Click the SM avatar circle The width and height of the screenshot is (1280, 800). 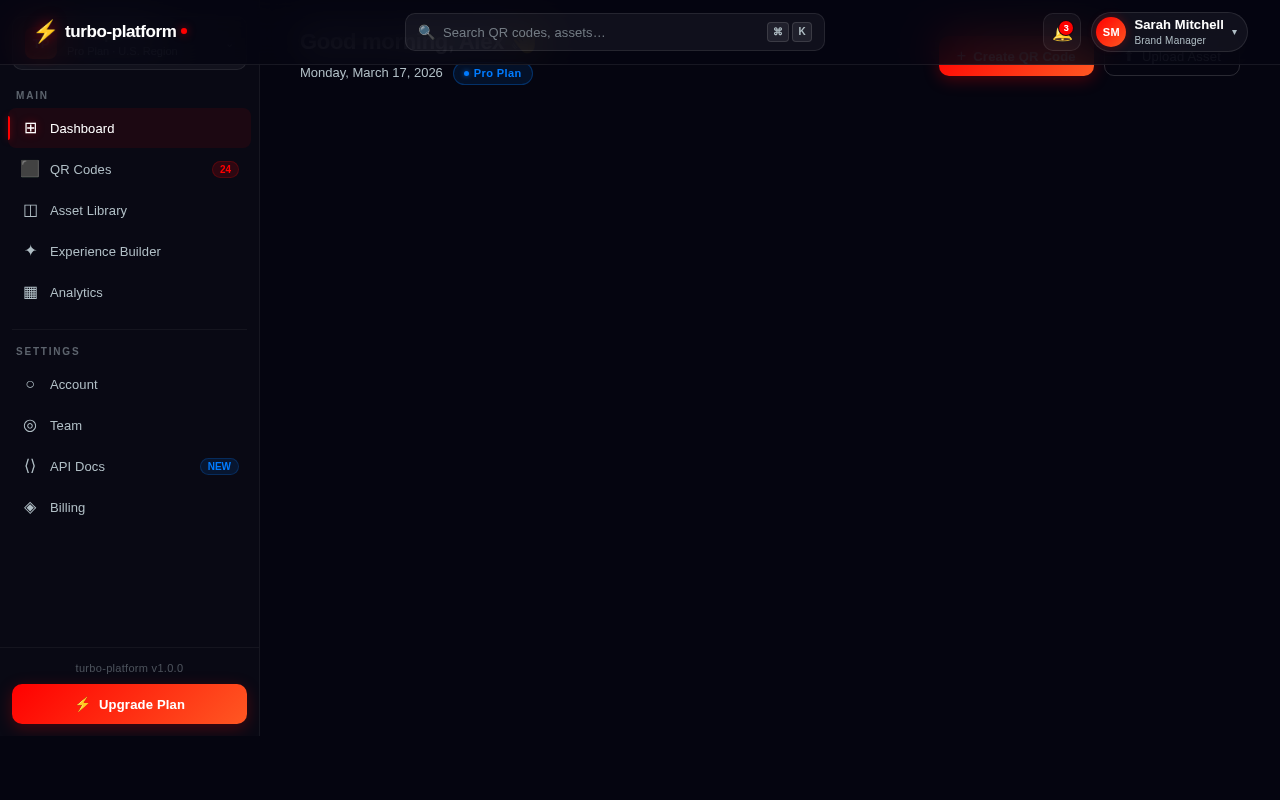(x=1111, y=32)
